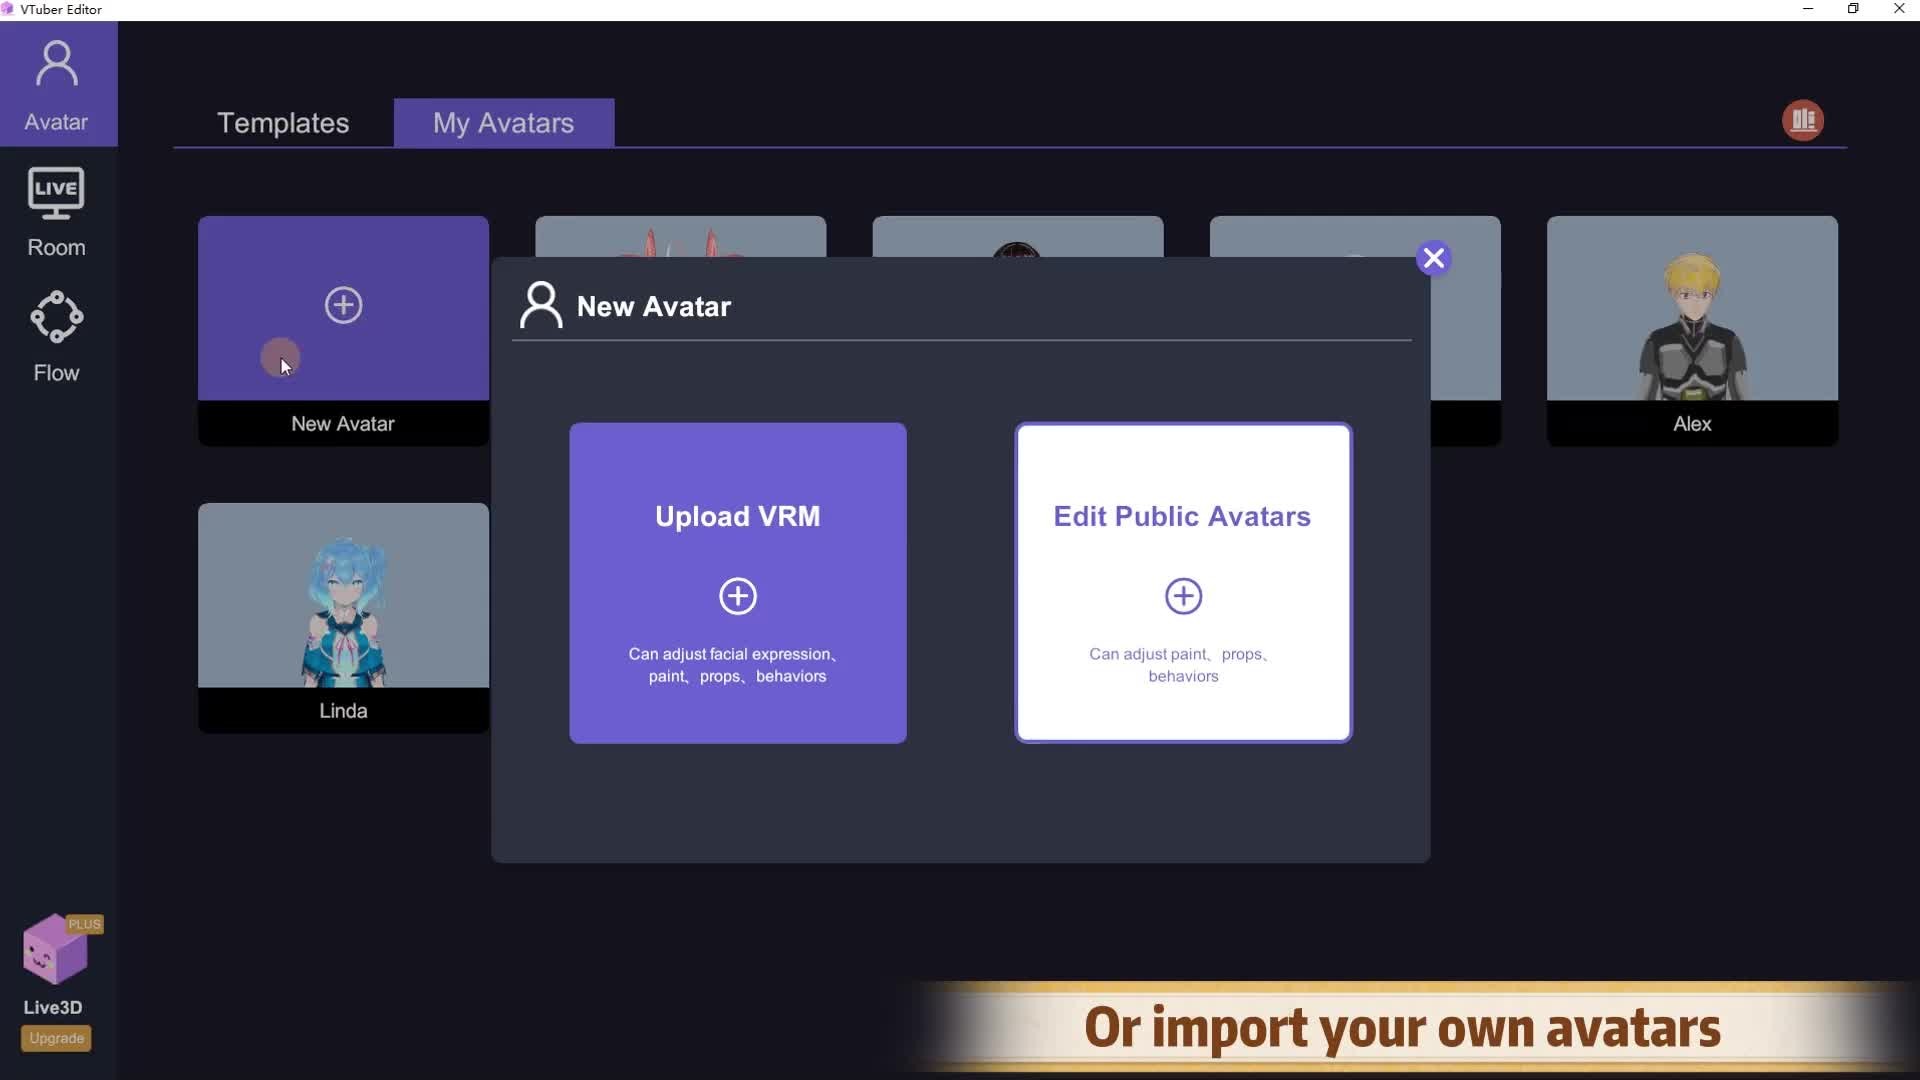Switch to the Templates tab
Image resolution: width=1920 pixels, height=1080 pixels.
[283, 123]
